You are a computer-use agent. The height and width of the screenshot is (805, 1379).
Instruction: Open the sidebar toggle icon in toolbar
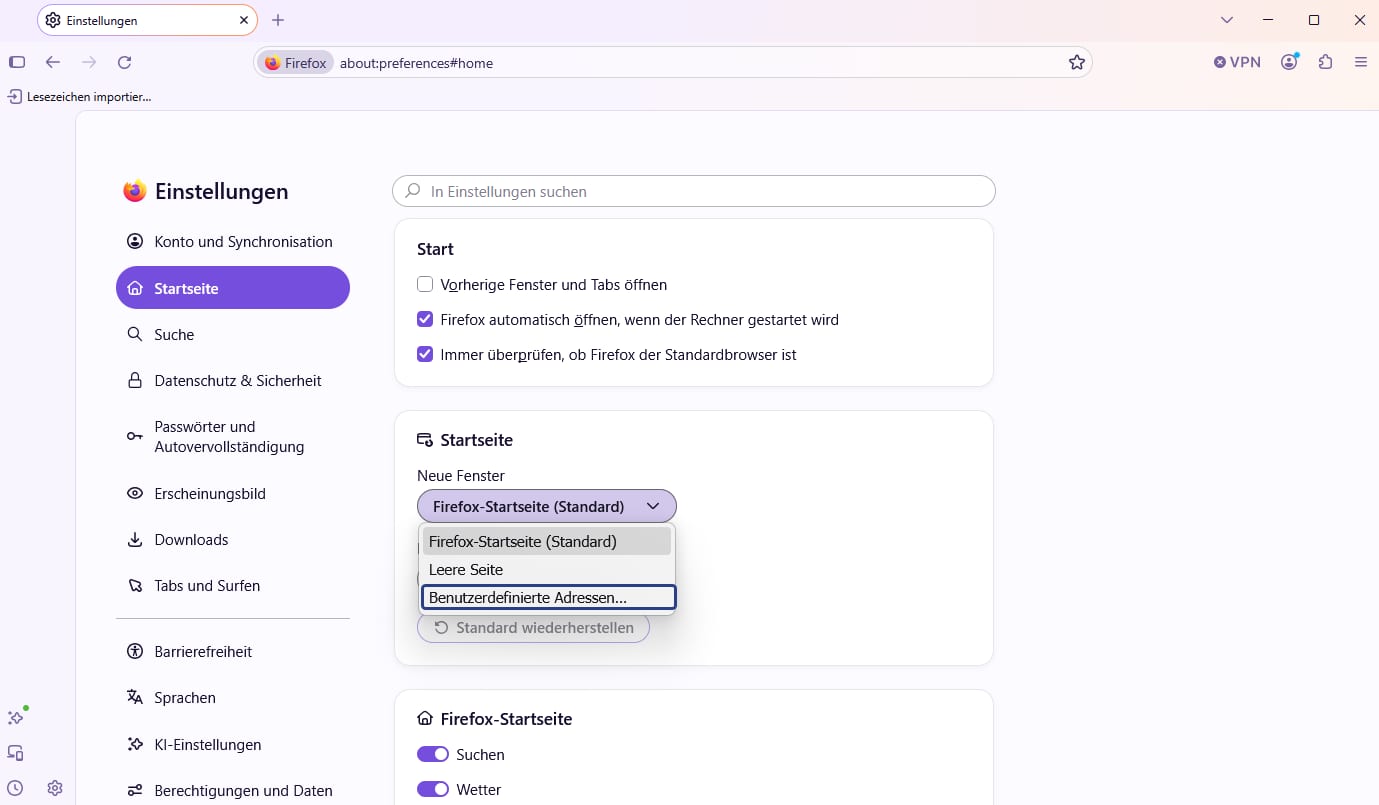coord(17,62)
